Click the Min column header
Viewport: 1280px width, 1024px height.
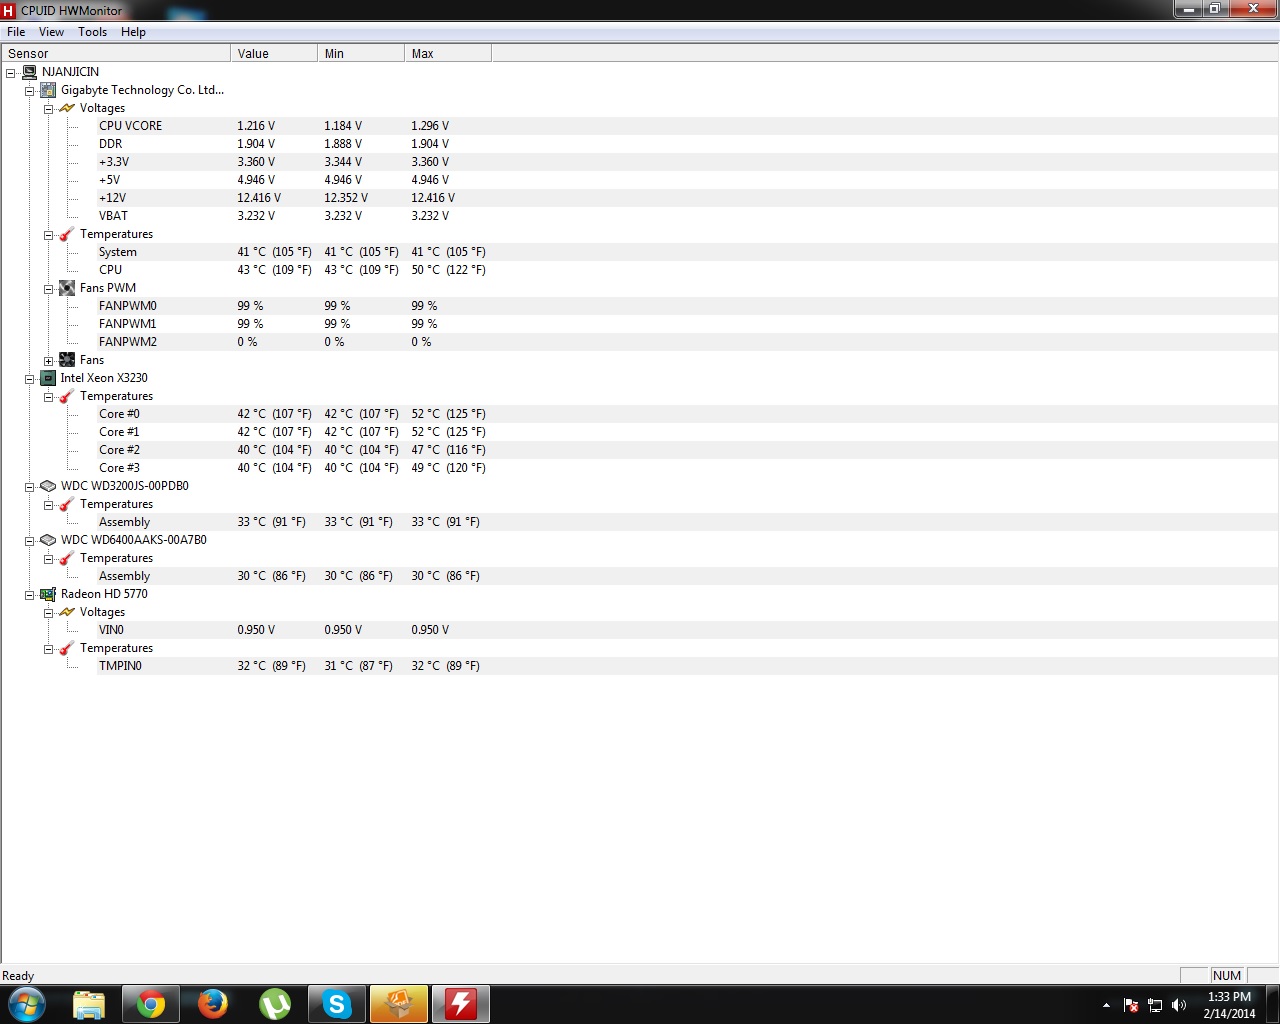tap(361, 53)
